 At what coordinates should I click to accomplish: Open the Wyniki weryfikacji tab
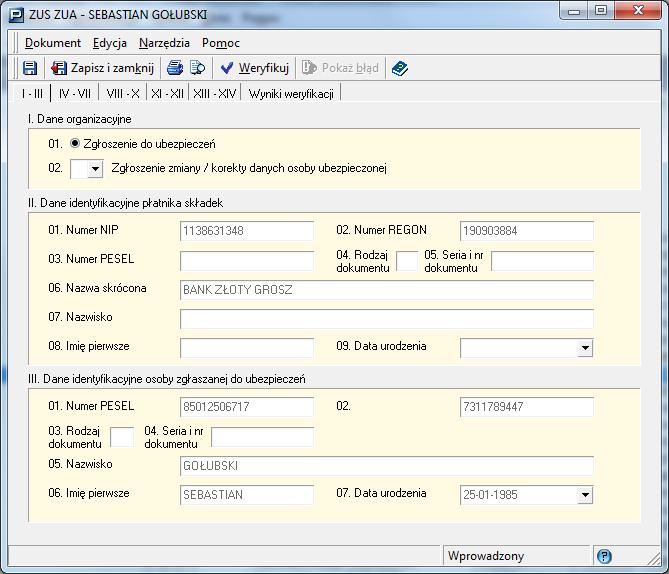point(291,93)
